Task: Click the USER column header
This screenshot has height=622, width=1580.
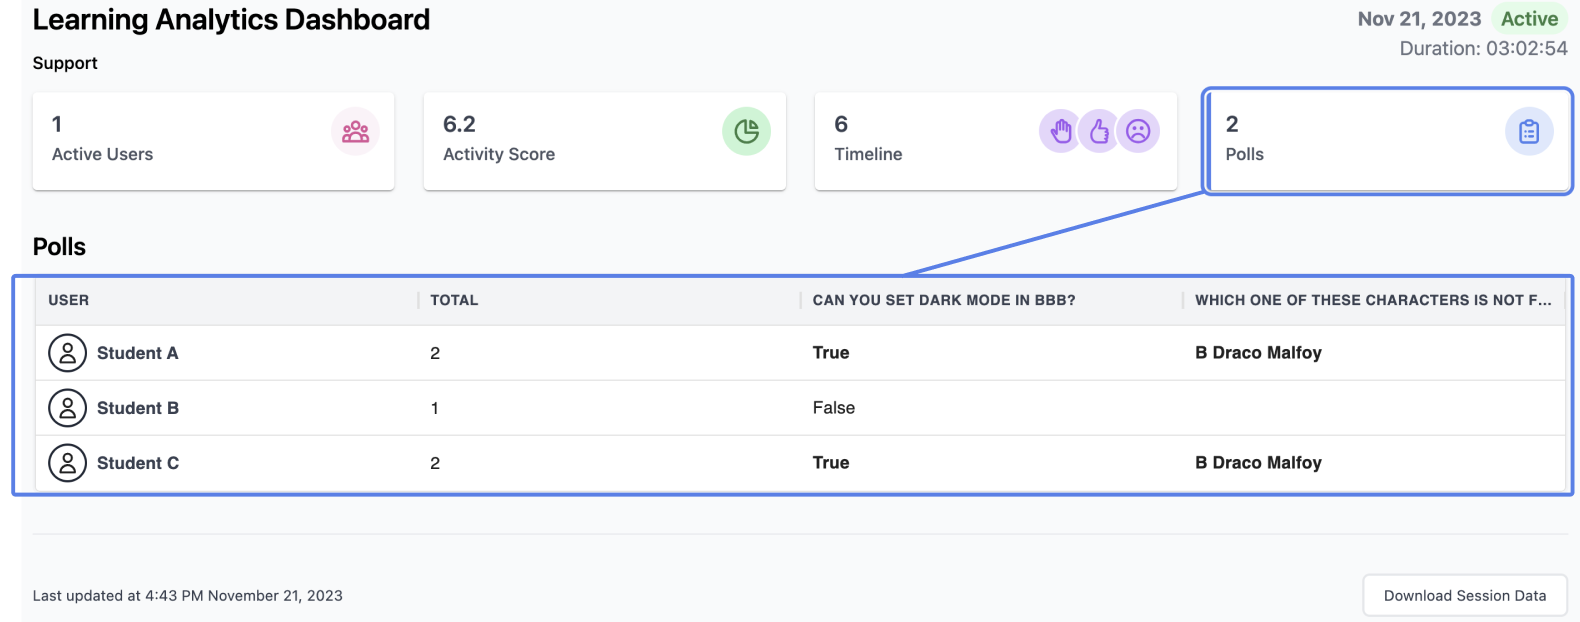Action: tap(68, 300)
